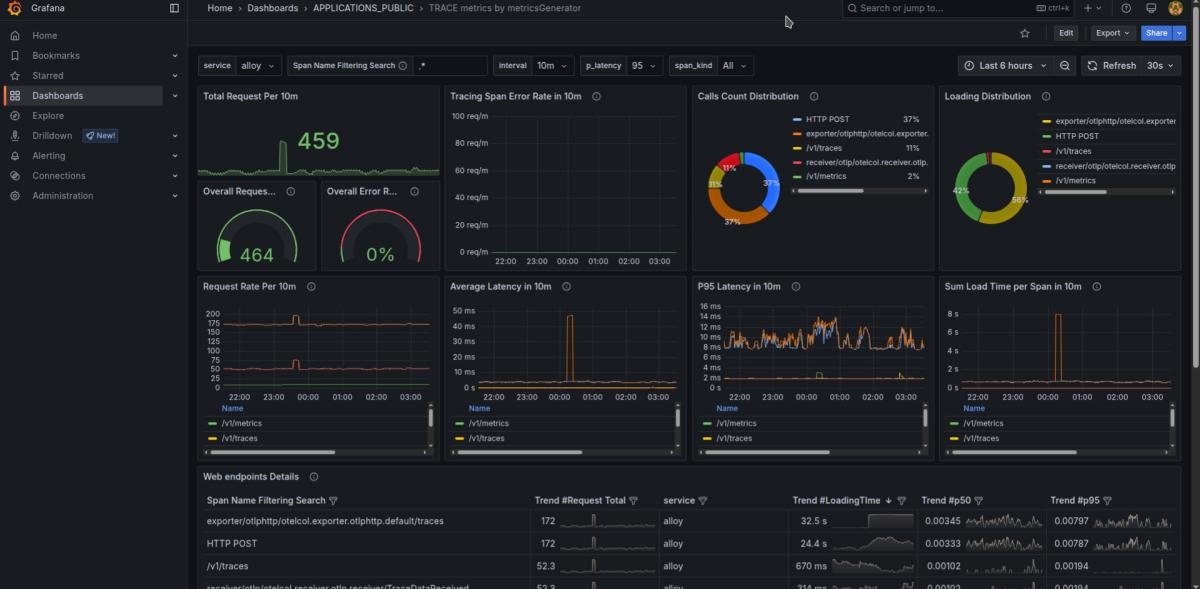Click the Bookmarks icon in sidebar

point(15,56)
